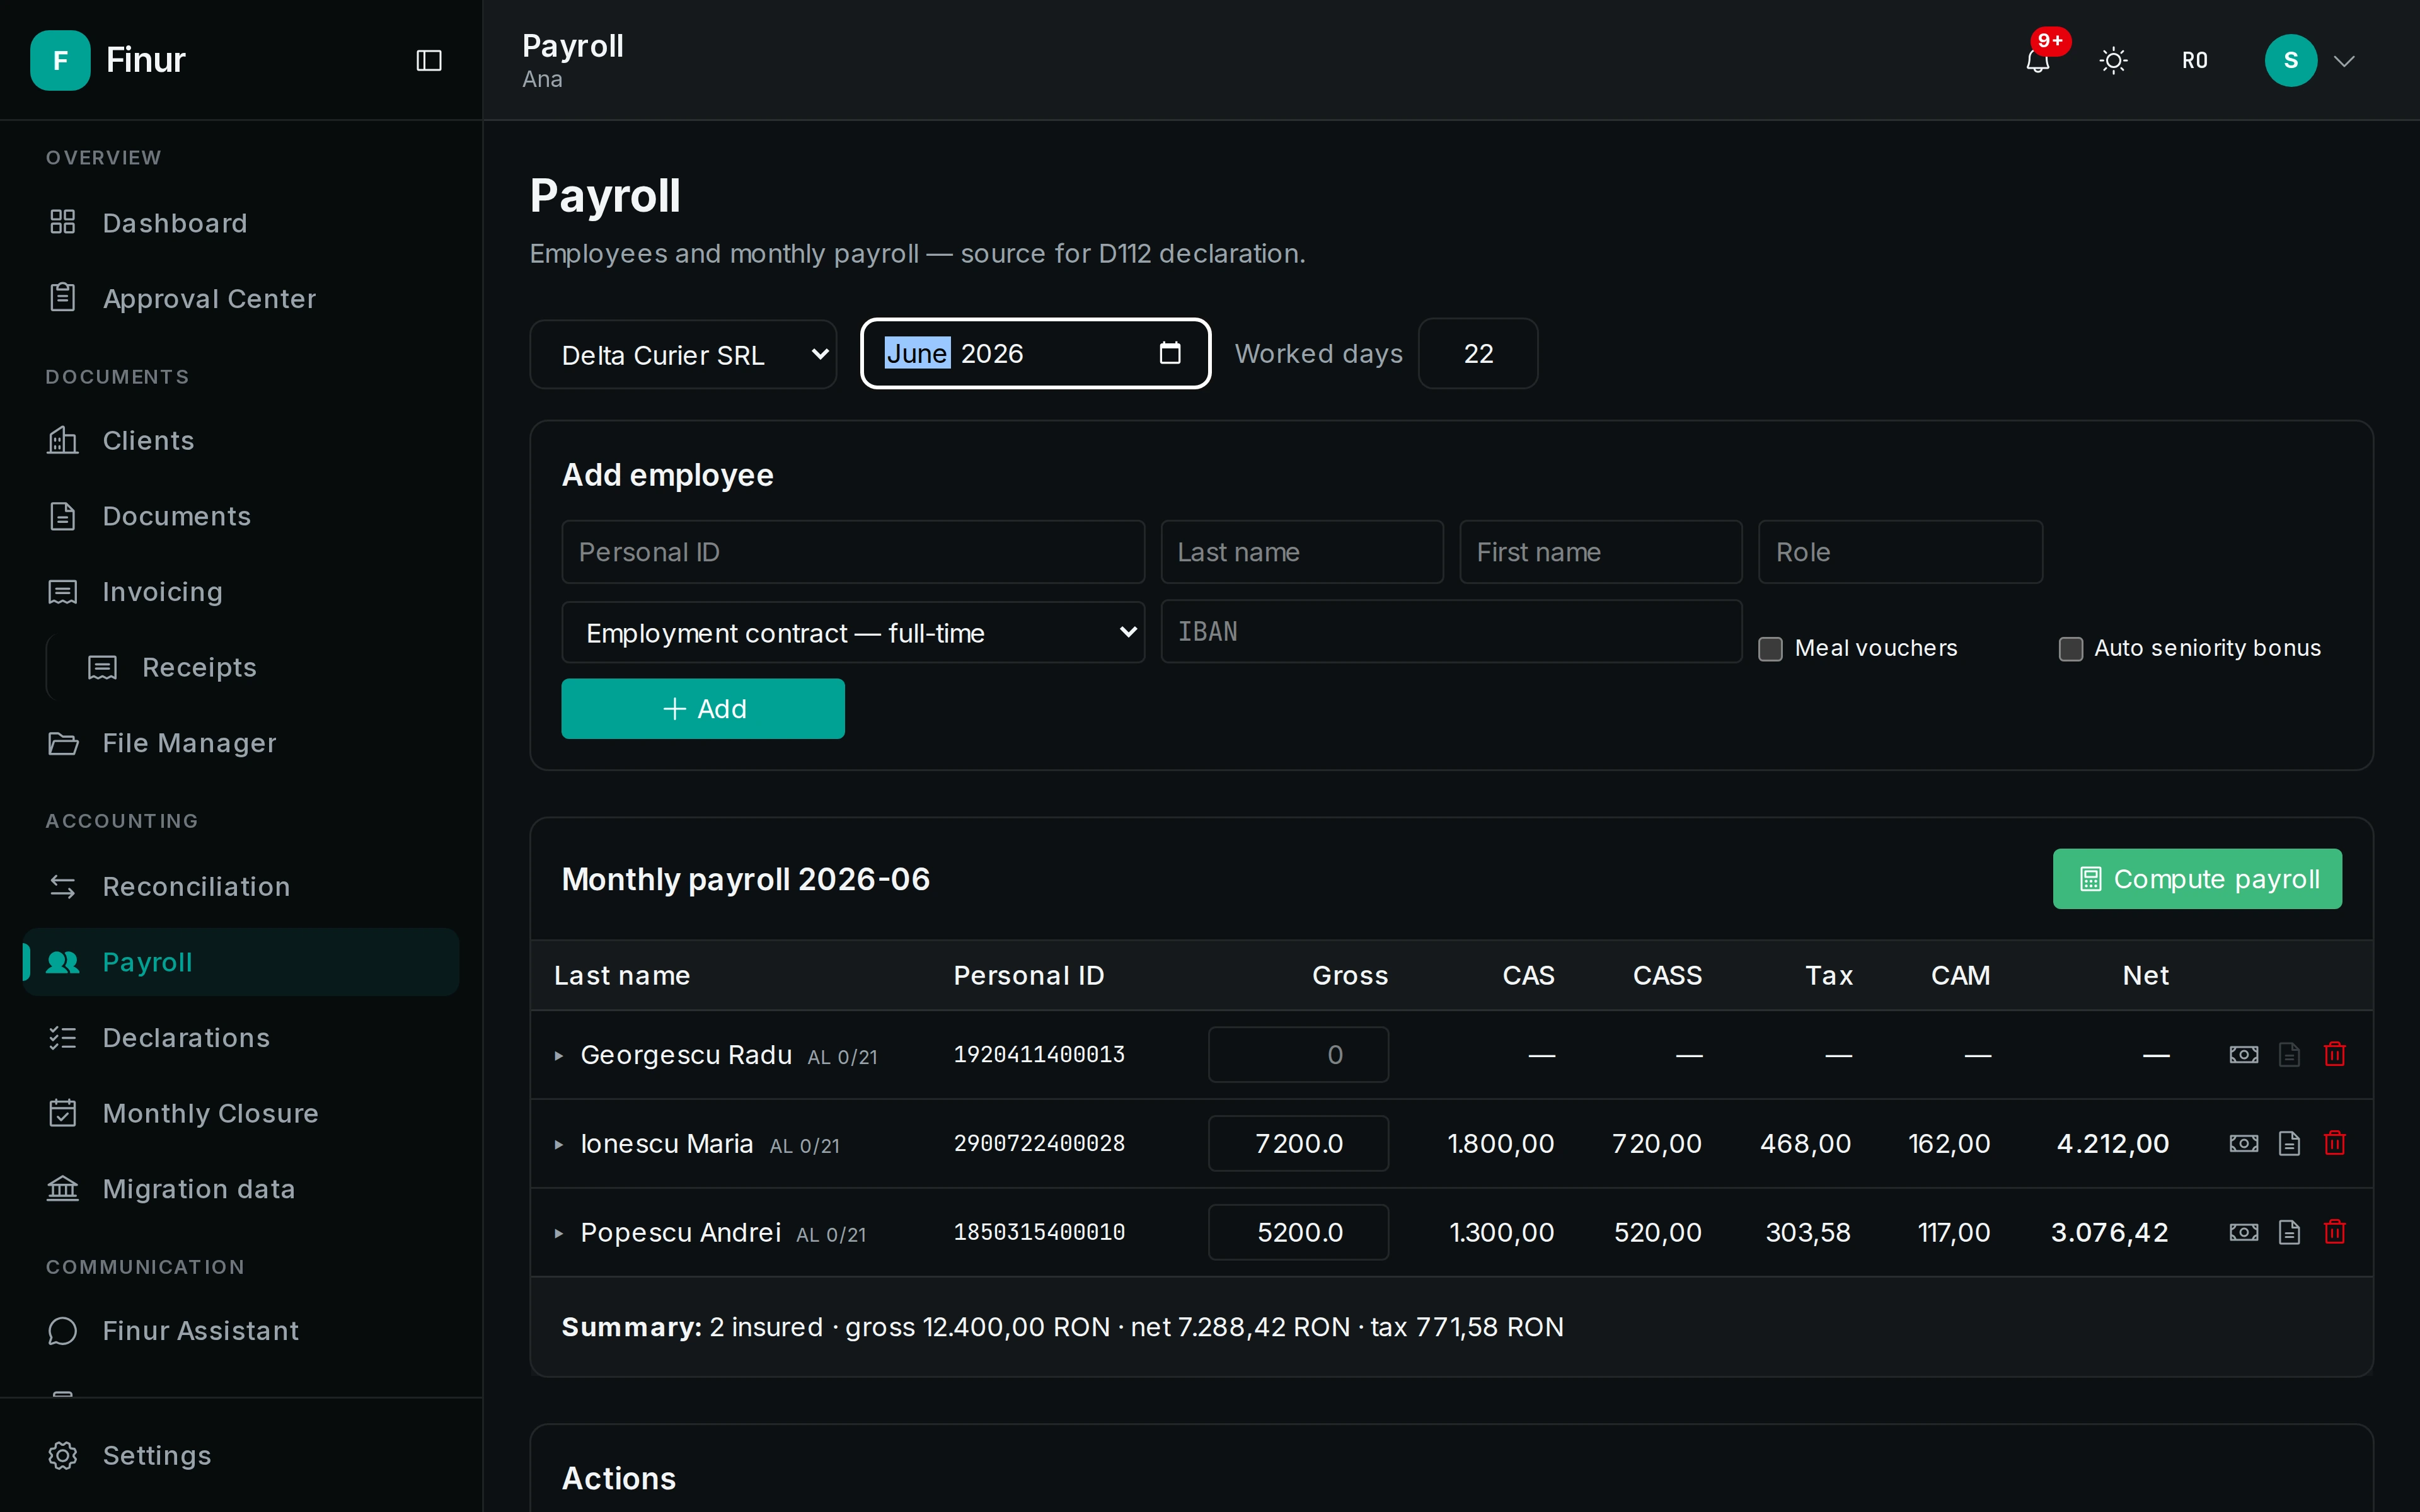Open payment icon for Georgescu Radu
The height and width of the screenshot is (1512, 2420).
click(2243, 1055)
